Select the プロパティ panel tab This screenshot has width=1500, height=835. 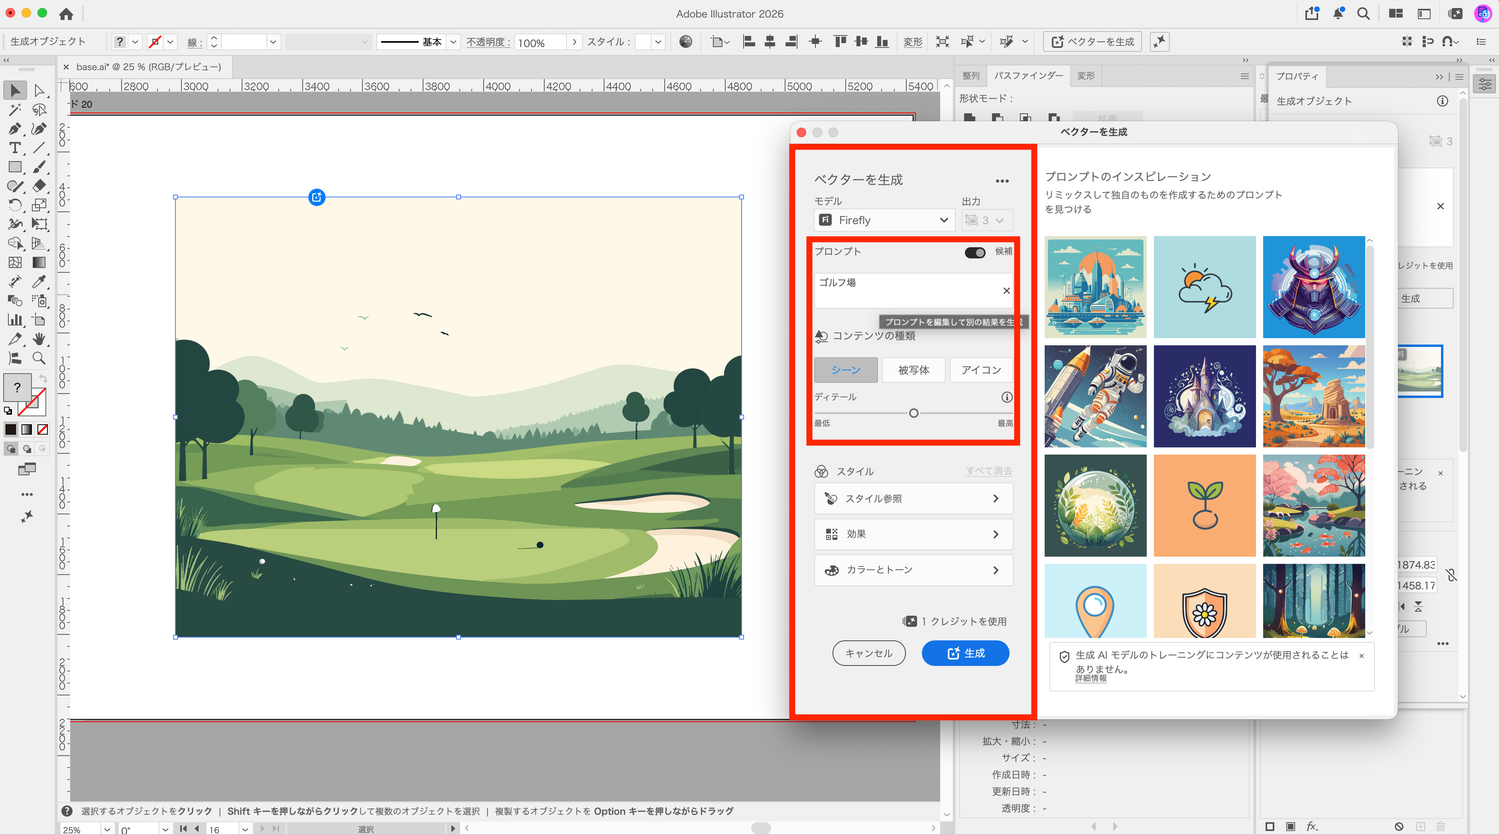pyautogui.click(x=1297, y=76)
